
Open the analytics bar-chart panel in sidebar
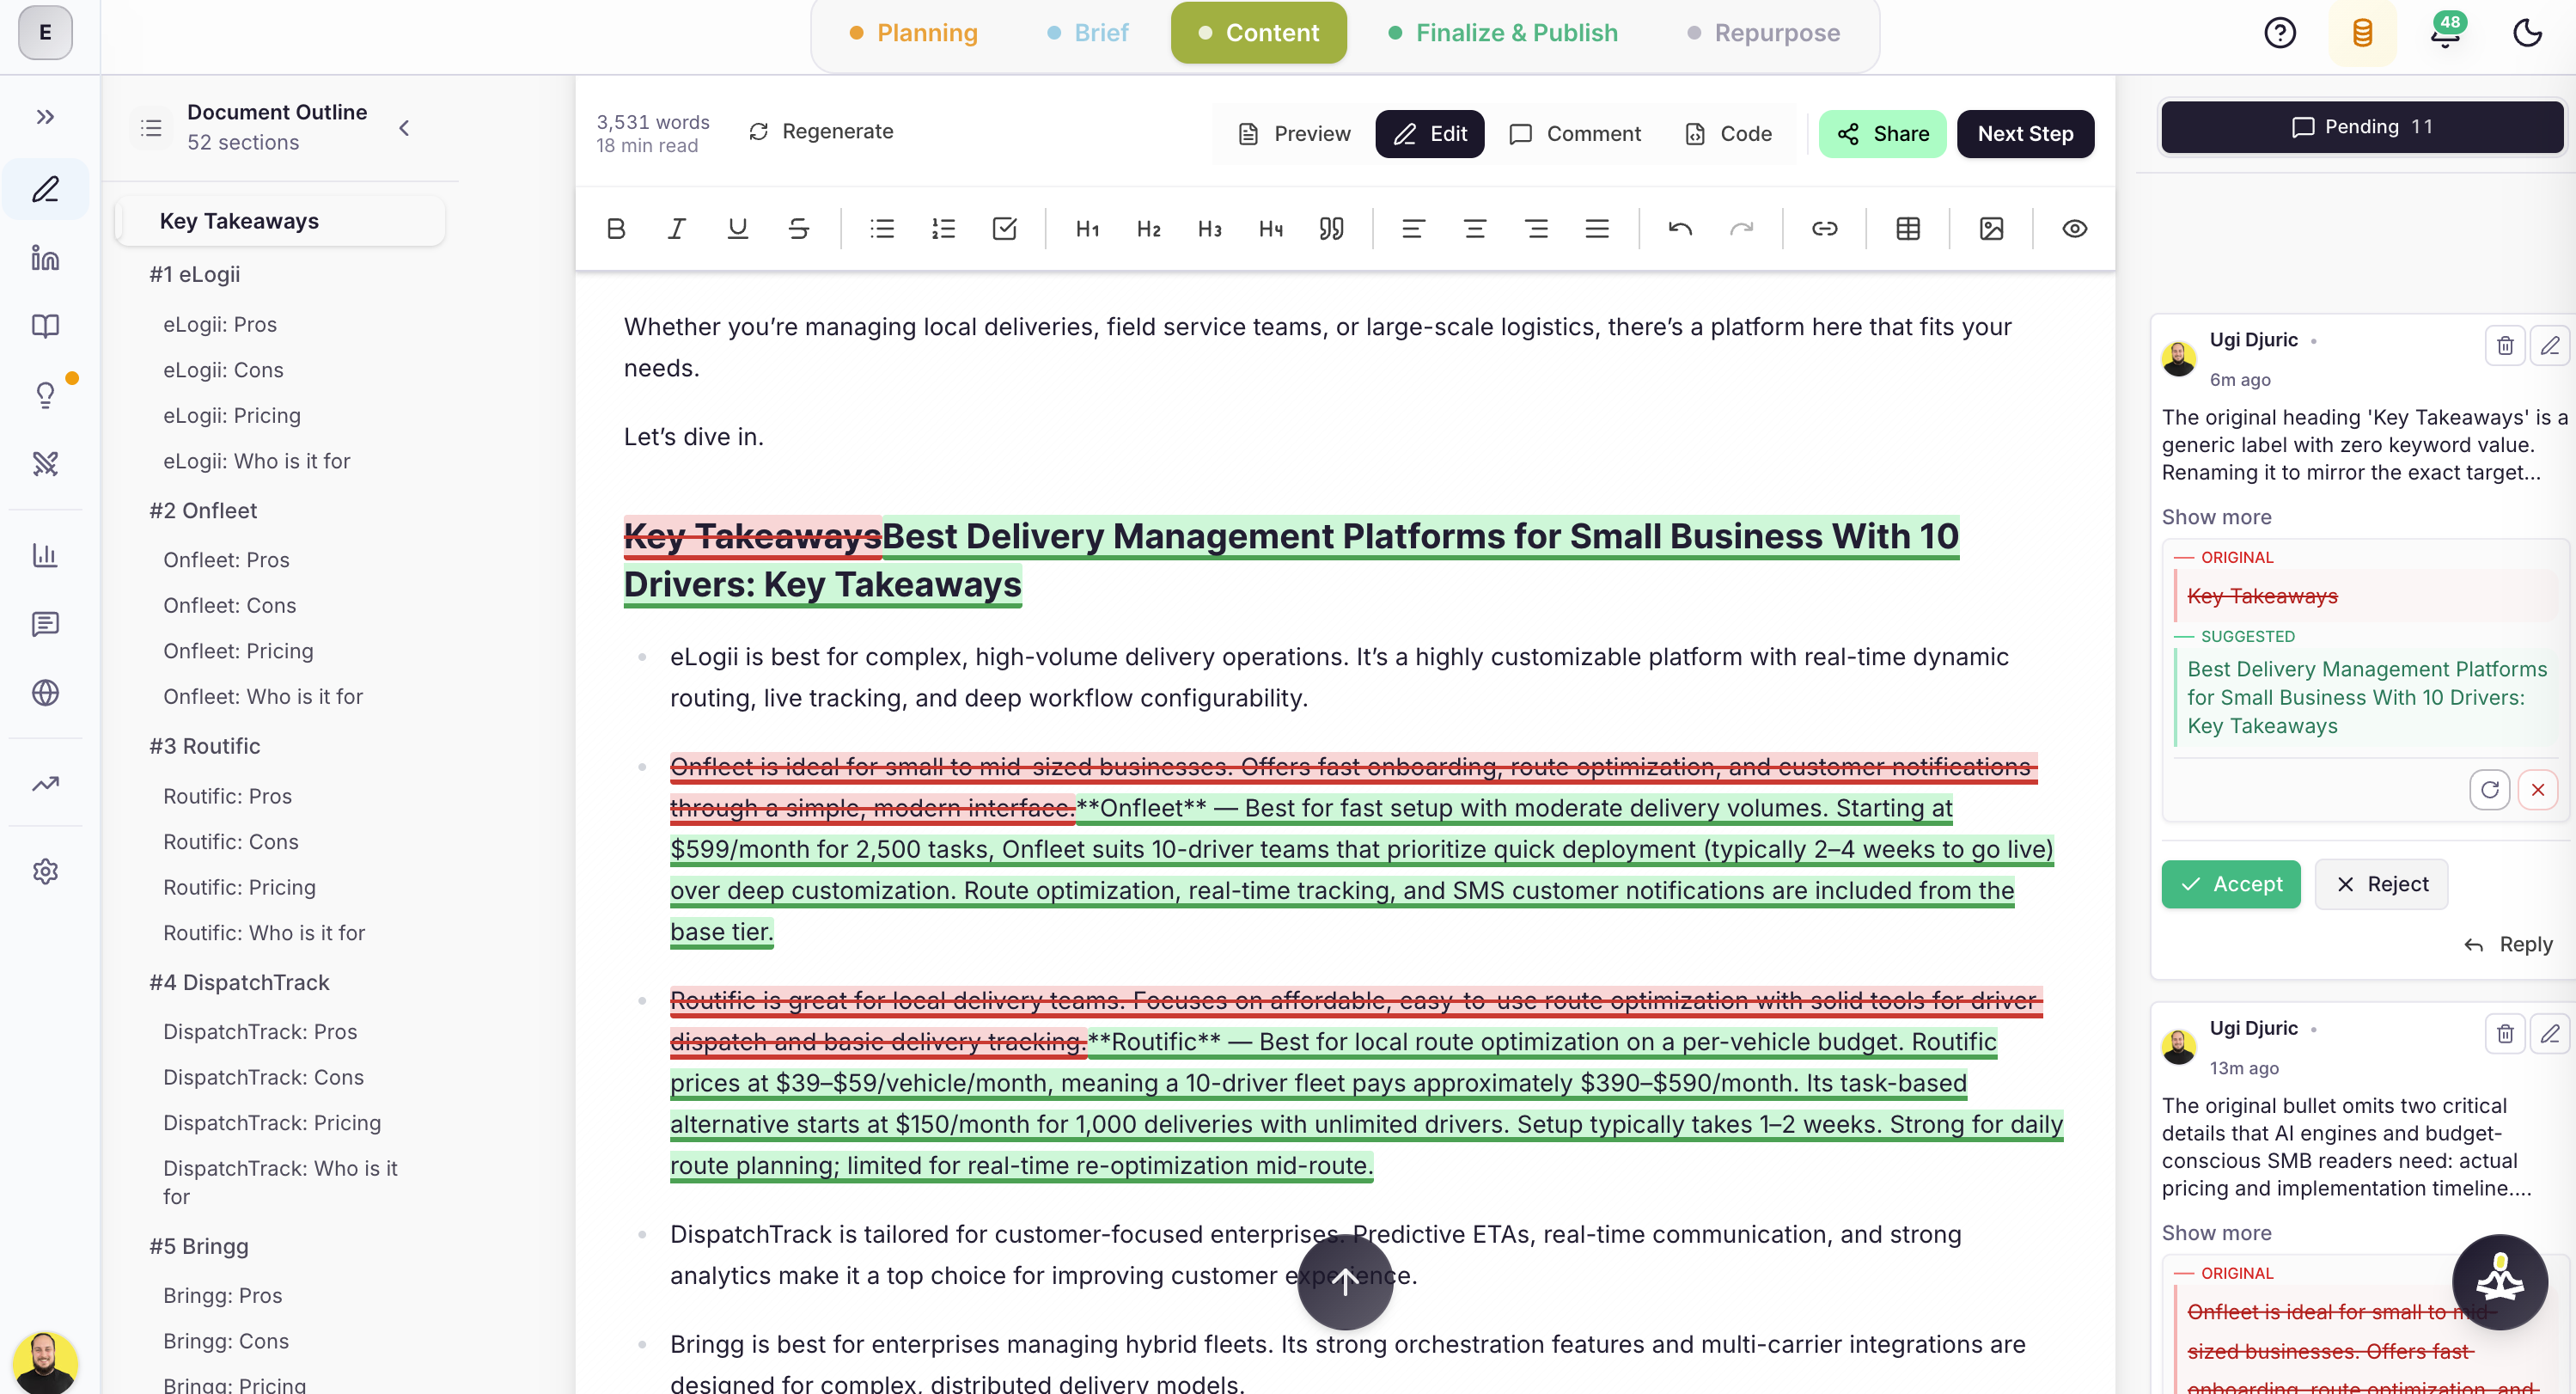coord(45,555)
